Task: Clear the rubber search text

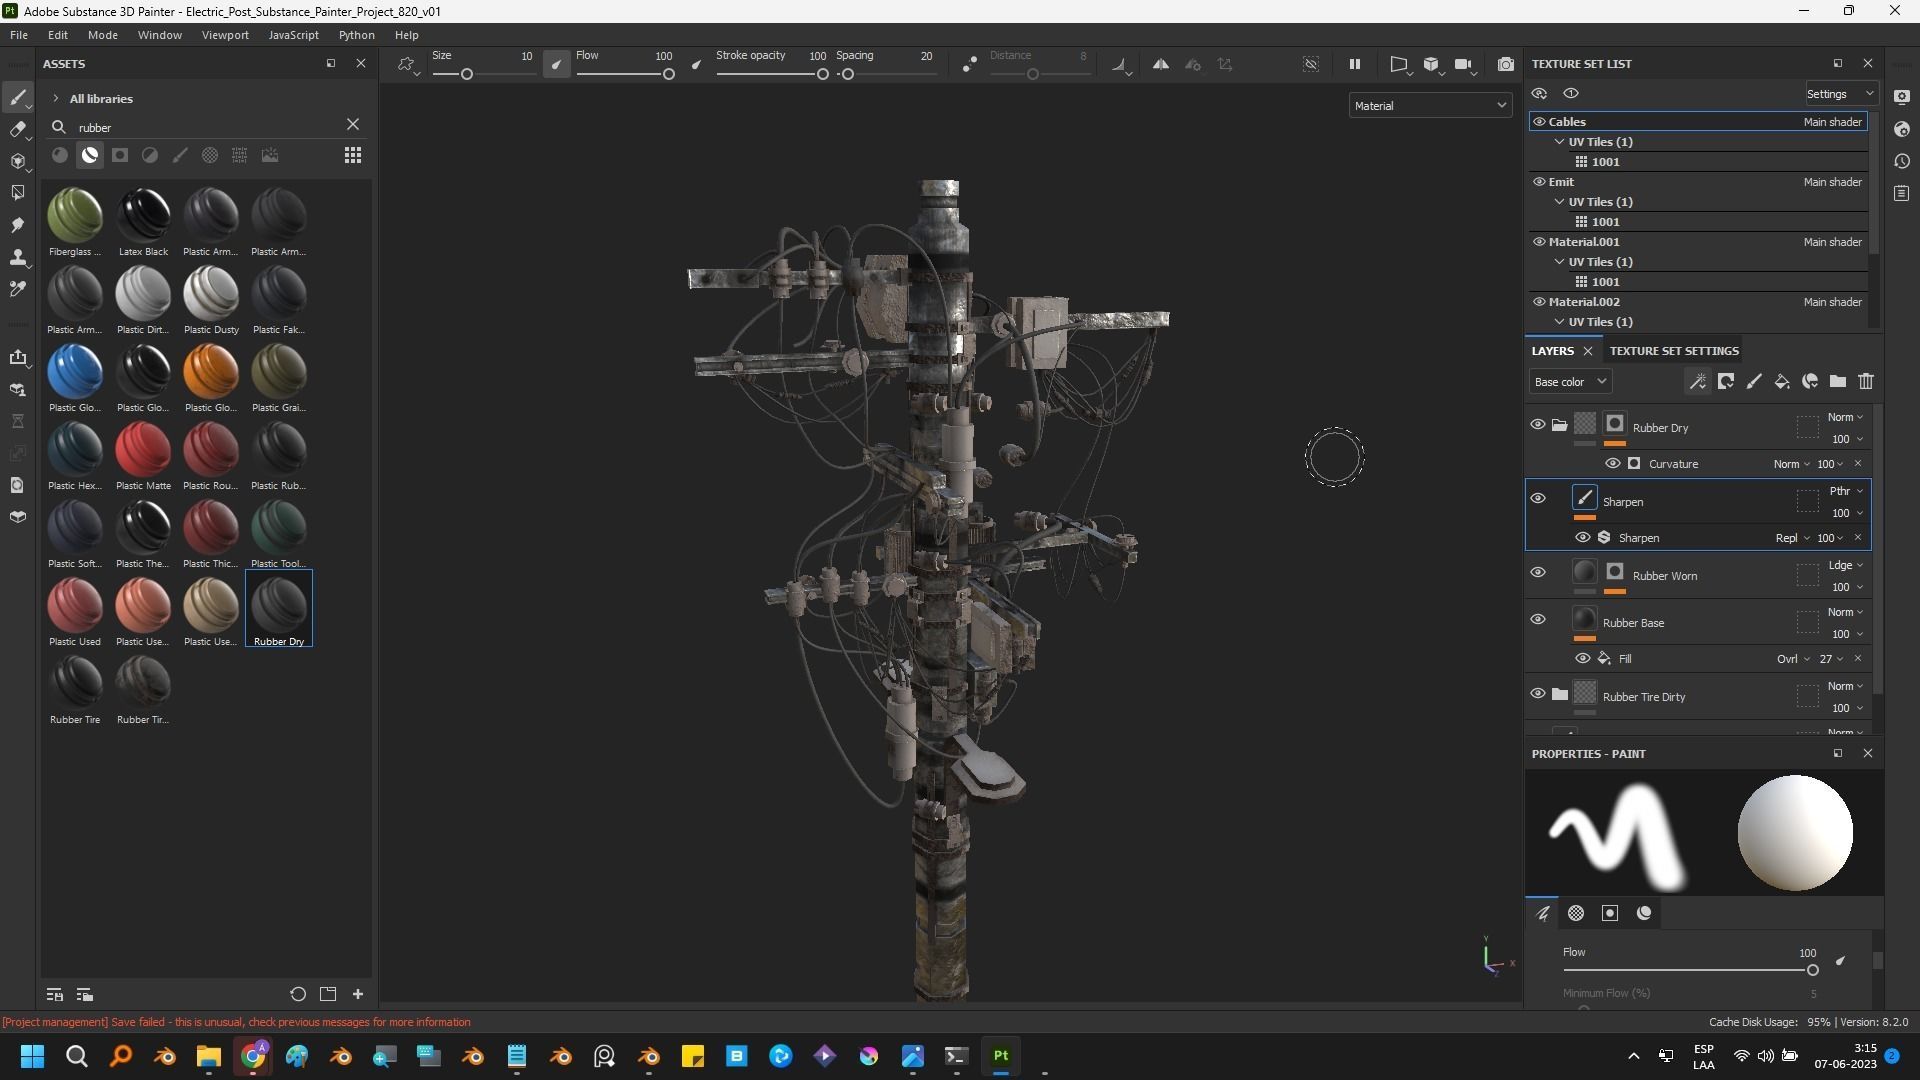Action: click(352, 125)
